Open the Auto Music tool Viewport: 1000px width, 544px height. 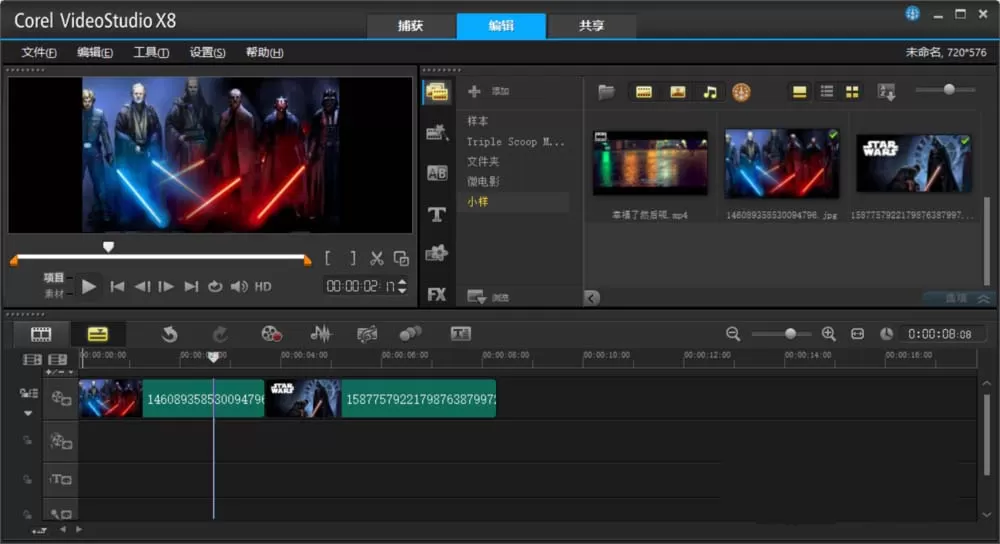tap(367, 334)
